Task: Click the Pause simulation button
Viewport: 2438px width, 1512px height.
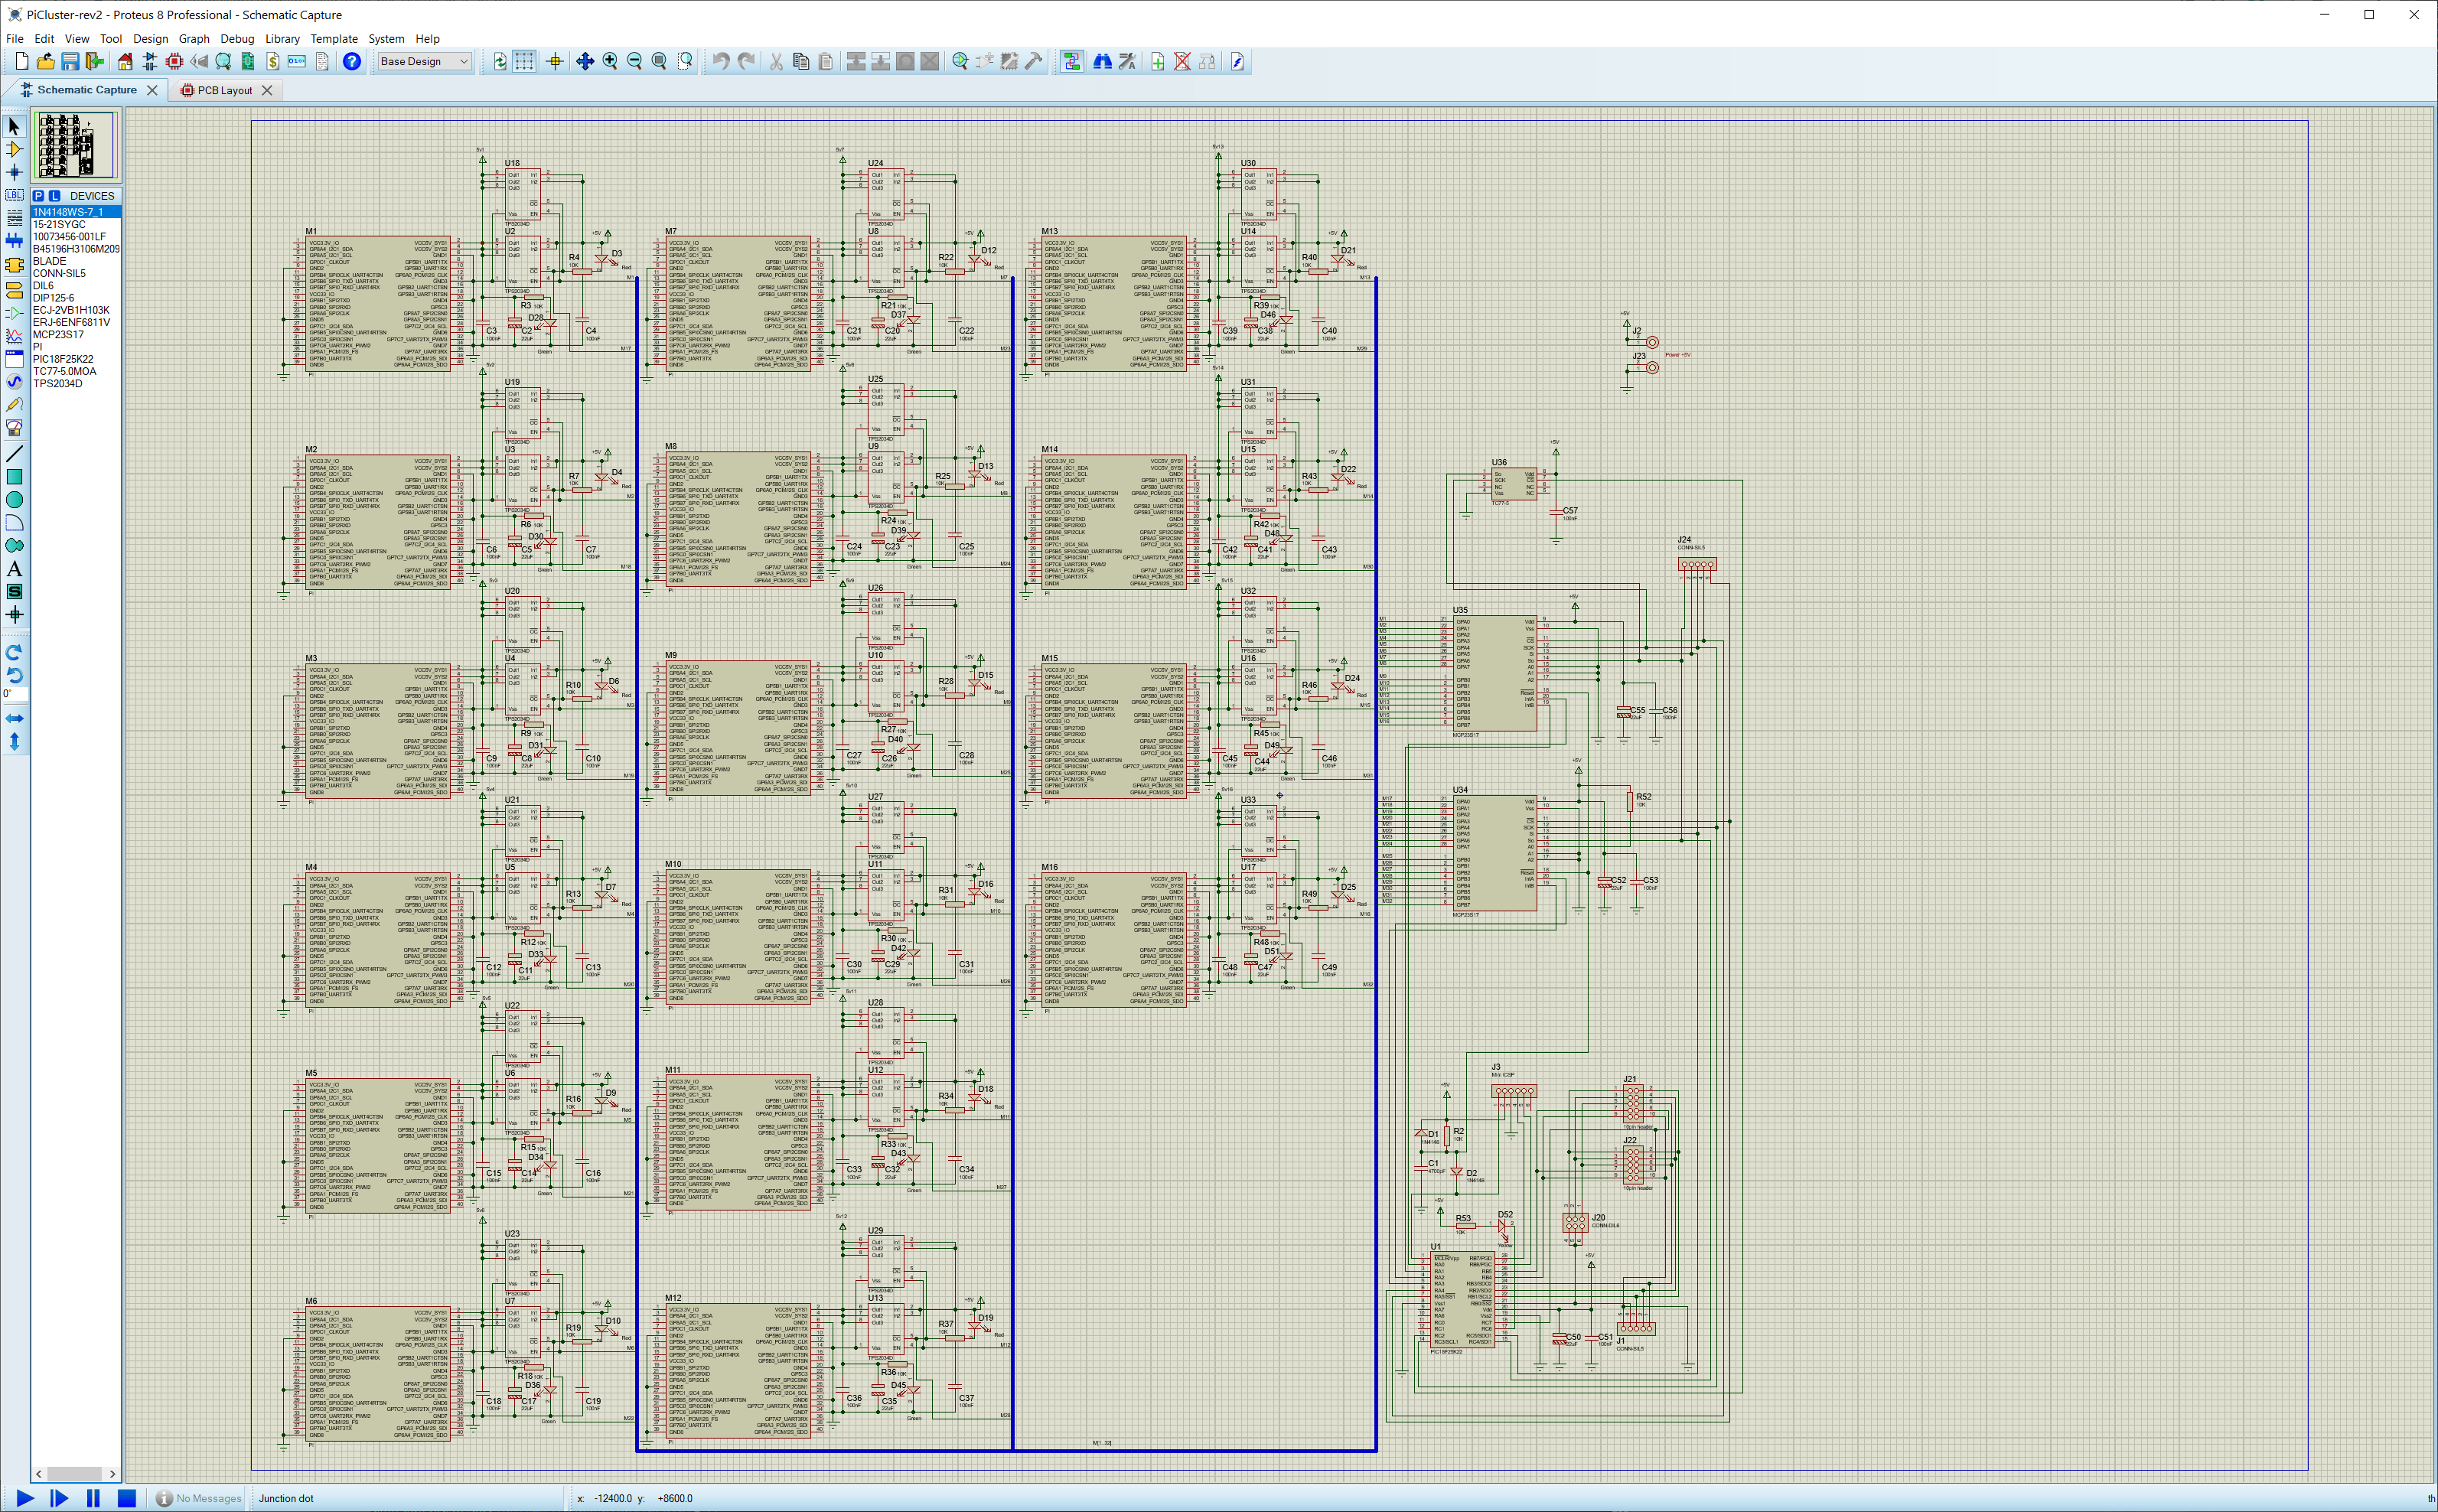Action: [93, 1498]
